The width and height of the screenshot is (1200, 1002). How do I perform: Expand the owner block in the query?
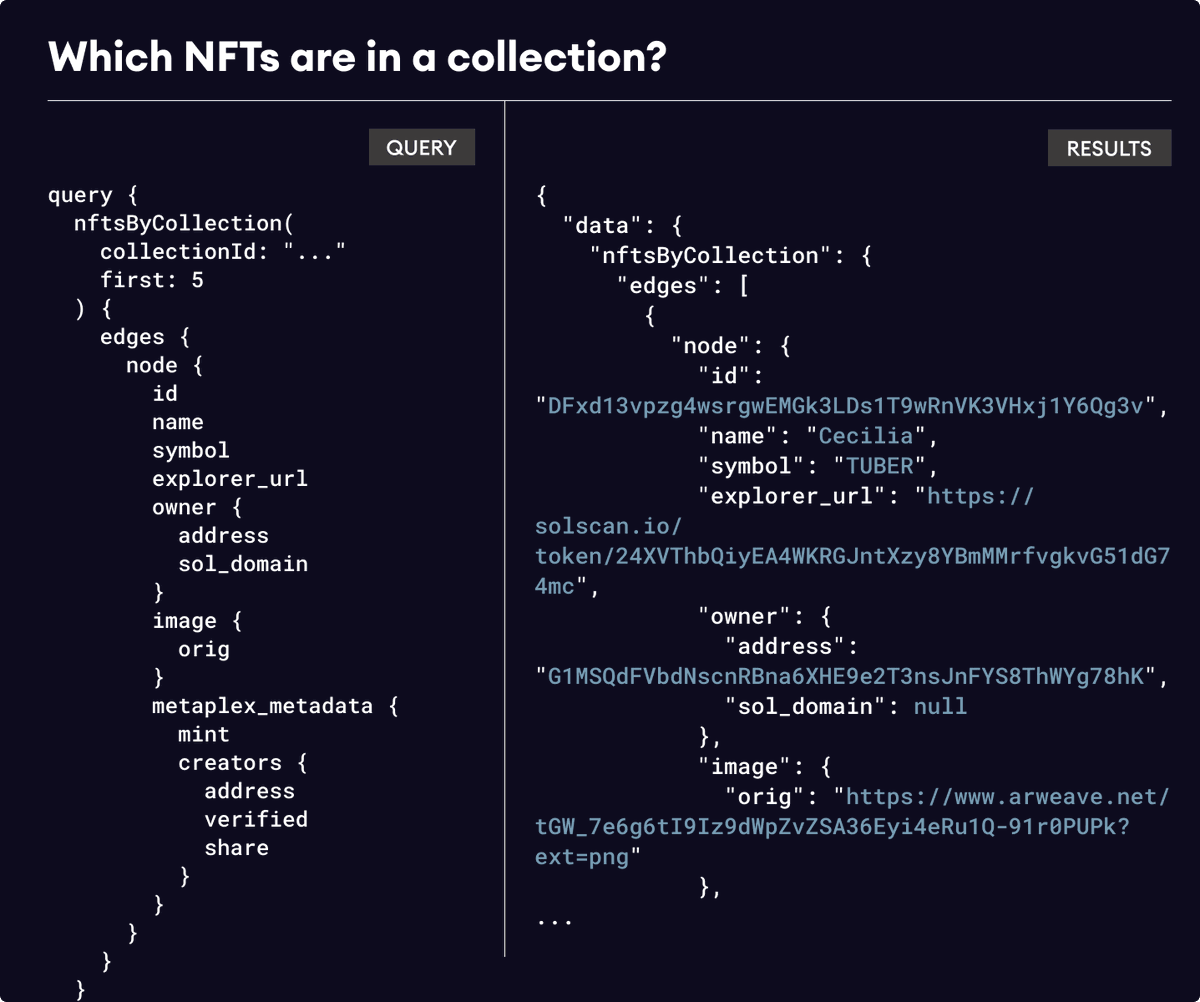click(186, 506)
